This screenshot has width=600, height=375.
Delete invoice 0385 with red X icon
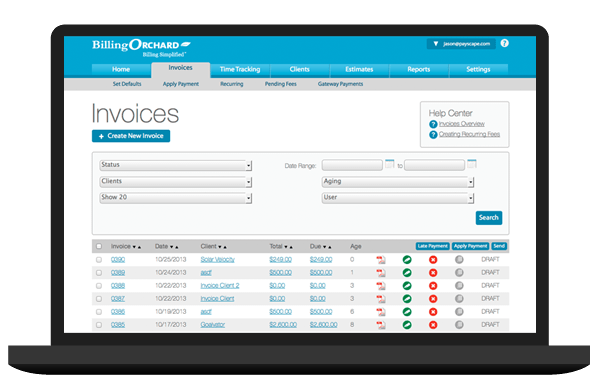coord(433,325)
